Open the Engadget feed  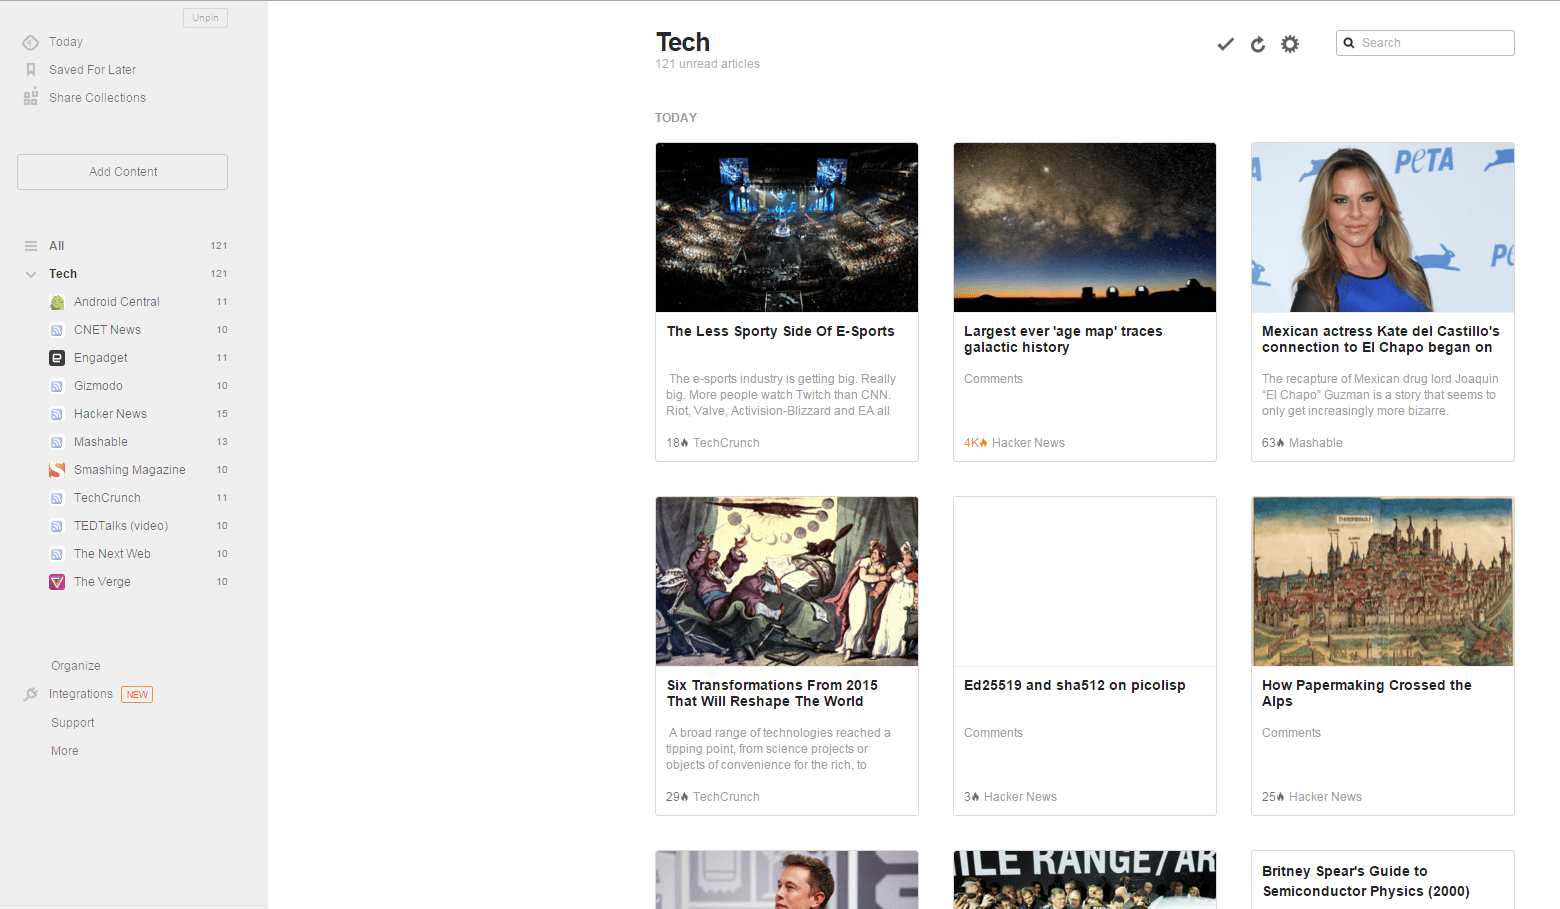pos(101,358)
